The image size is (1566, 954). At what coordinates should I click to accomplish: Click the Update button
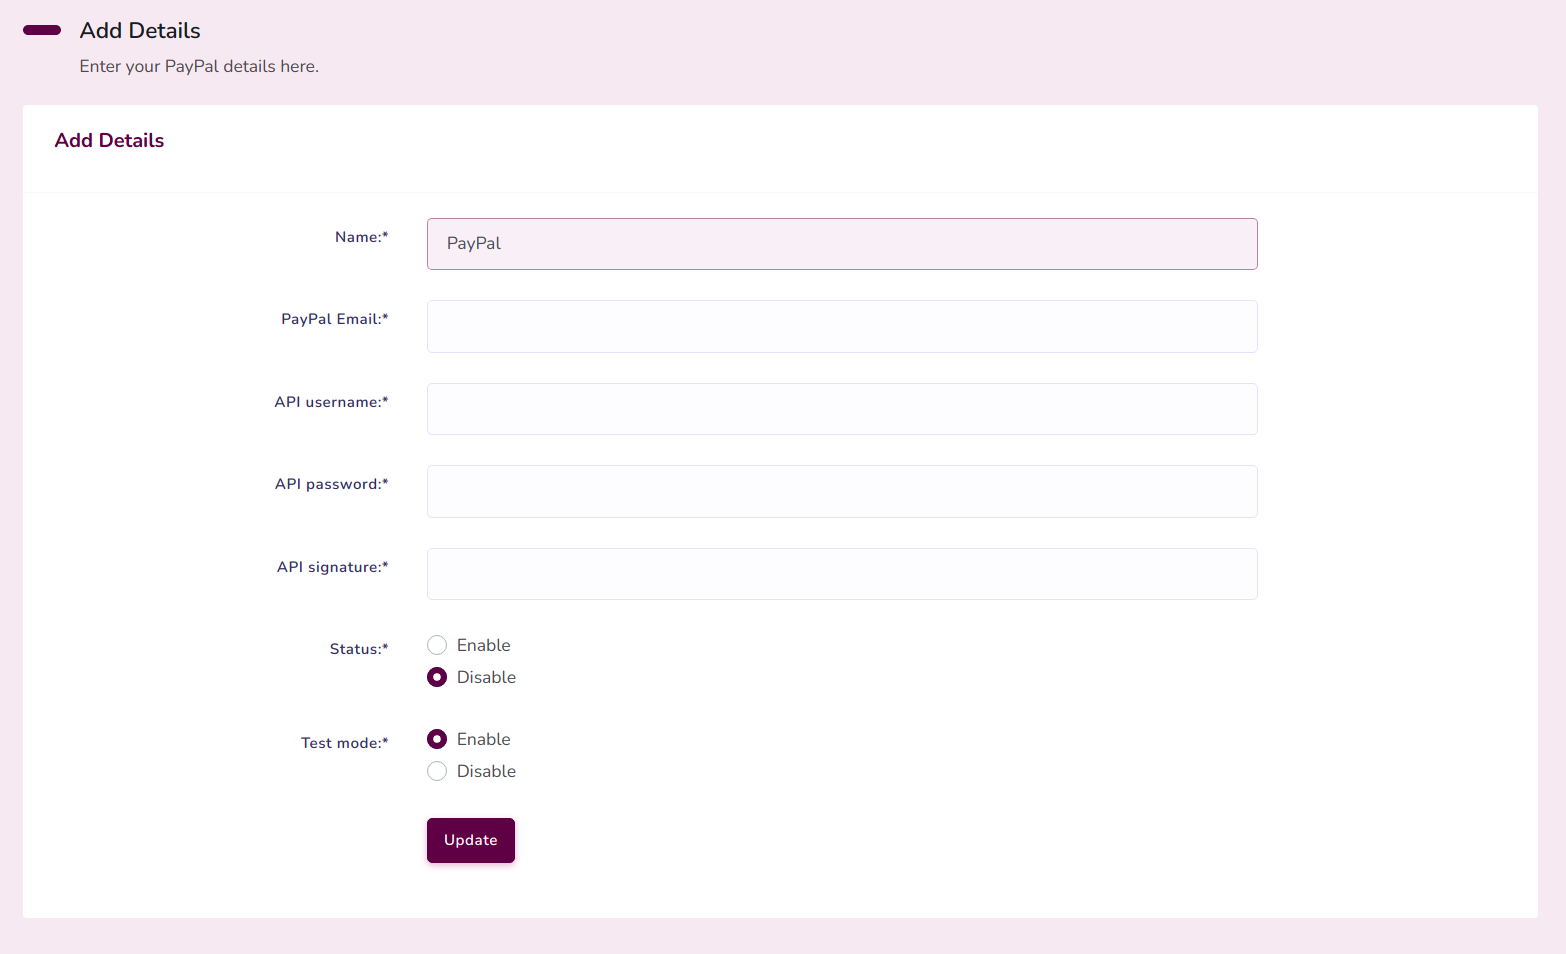coord(471,840)
